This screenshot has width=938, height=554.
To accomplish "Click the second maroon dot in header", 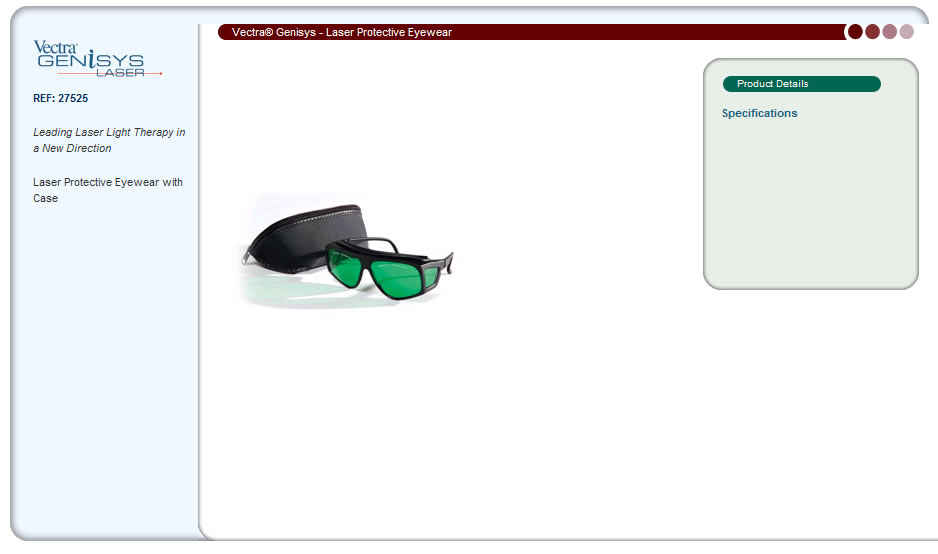I will pos(873,32).
